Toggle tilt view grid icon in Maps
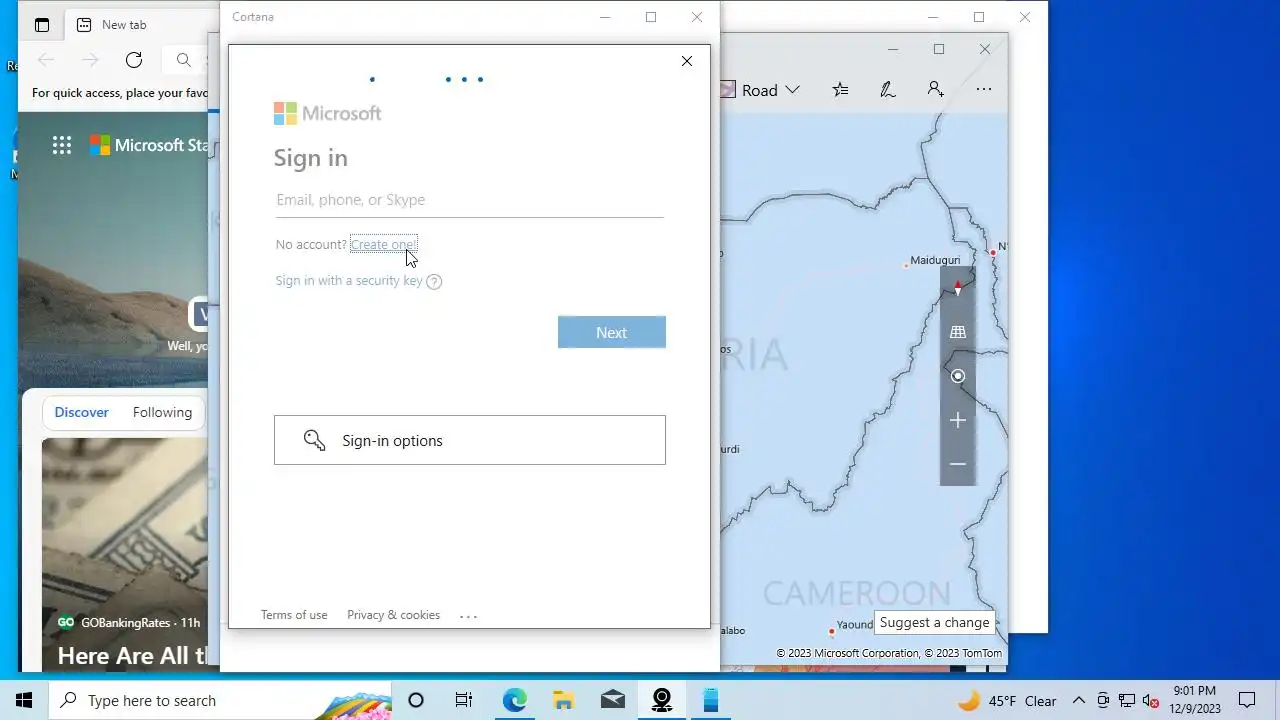This screenshot has height=720, width=1280. pyautogui.click(x=958, y=332)
